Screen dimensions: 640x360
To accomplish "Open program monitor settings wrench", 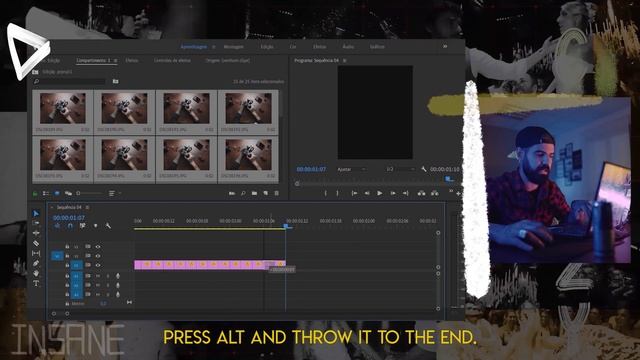I will (x=424, y=169).
